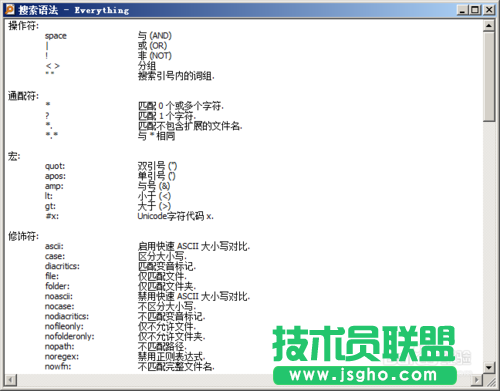Click Unicode字符代码 x text
Screen dimensions: 500x391
tap(175, 216)
